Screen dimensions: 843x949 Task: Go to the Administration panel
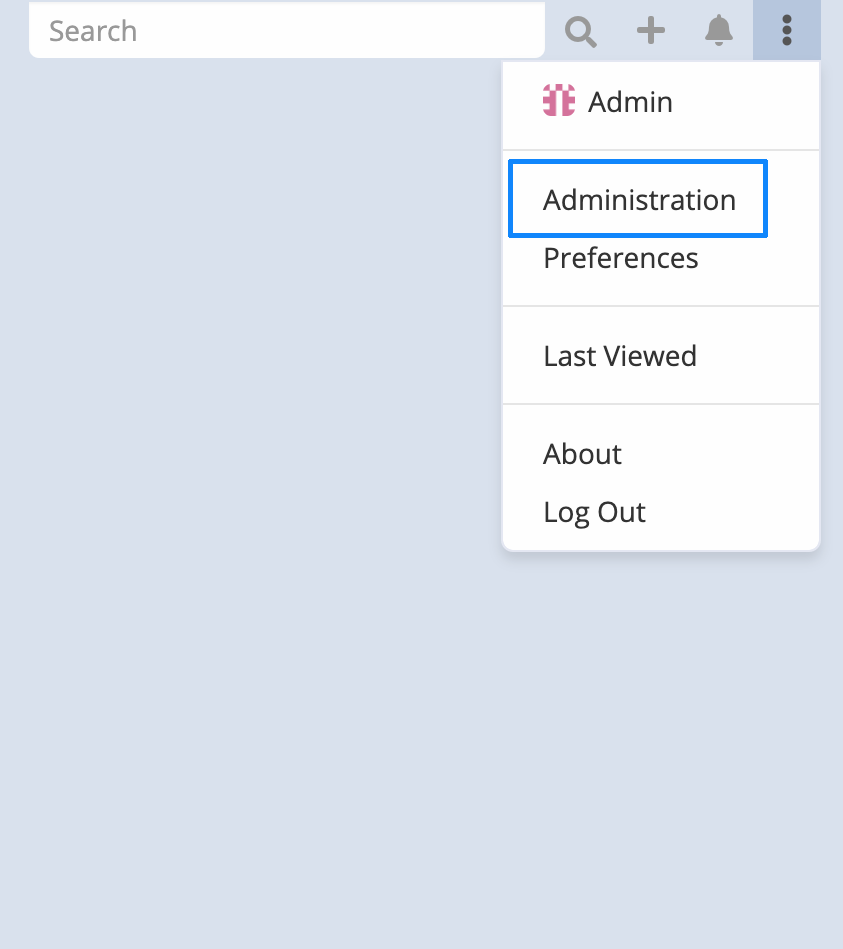[639, 200]
